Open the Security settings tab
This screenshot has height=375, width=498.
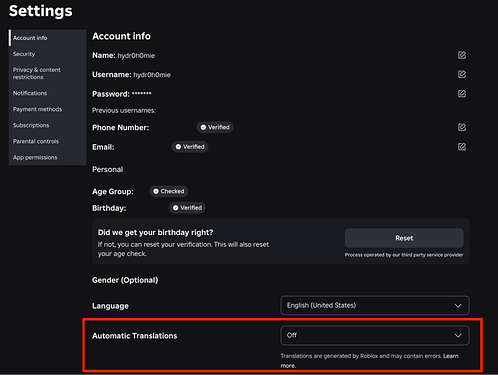click(24, 54)
